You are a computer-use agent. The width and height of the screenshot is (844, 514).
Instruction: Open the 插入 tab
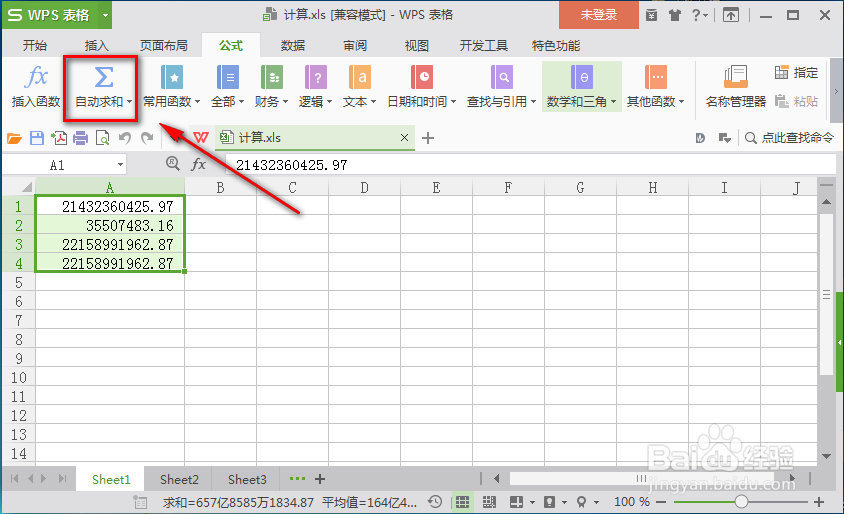pos(97,46)
